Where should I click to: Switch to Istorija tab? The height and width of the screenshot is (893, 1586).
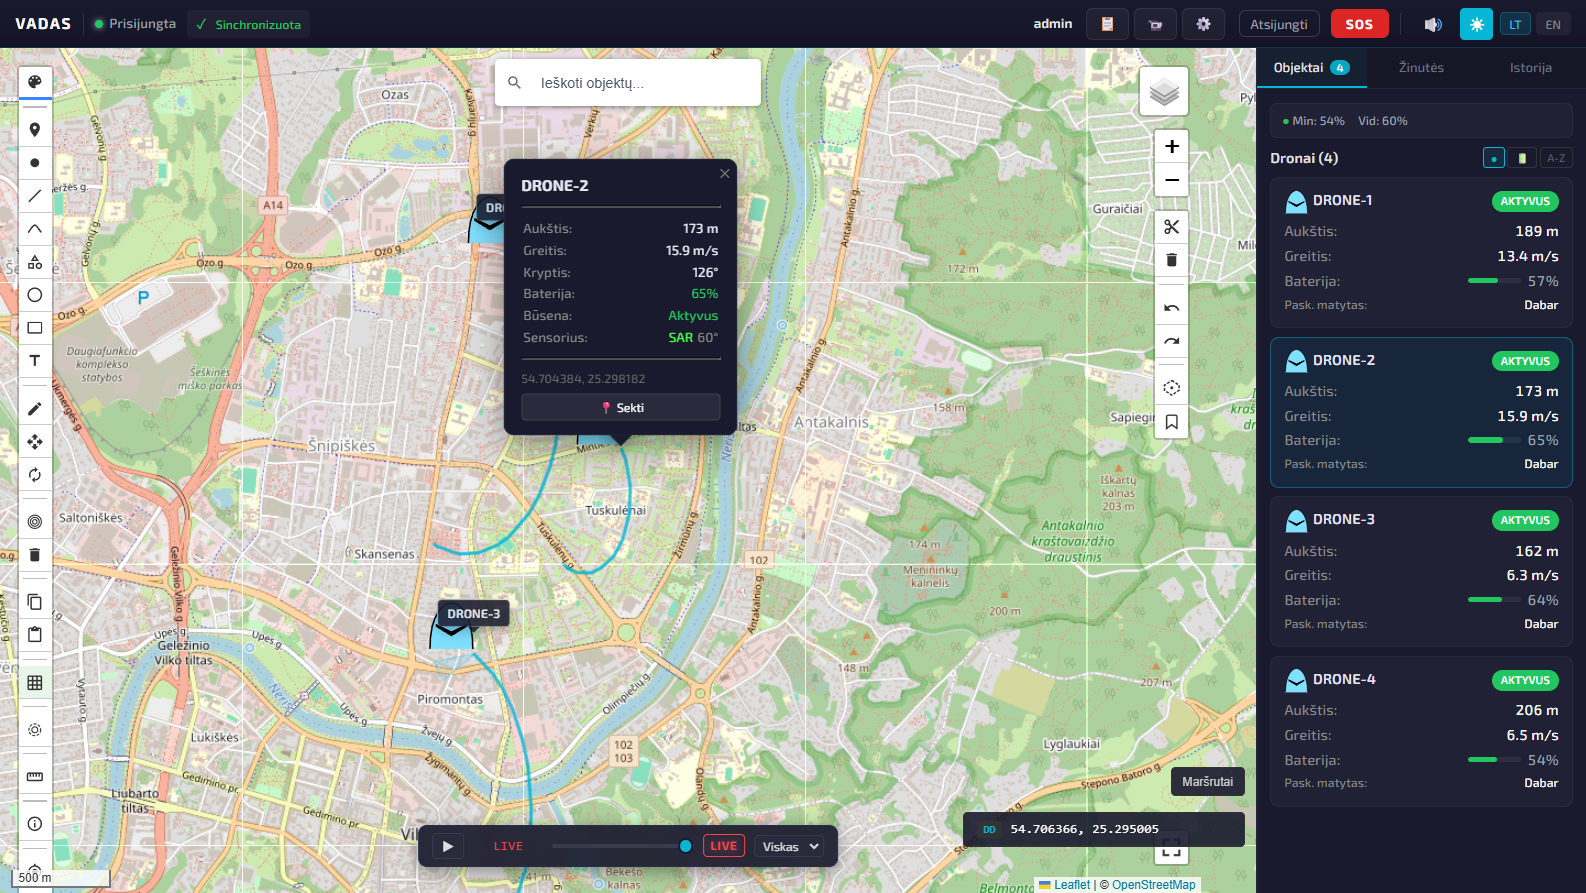[1531, 68]
